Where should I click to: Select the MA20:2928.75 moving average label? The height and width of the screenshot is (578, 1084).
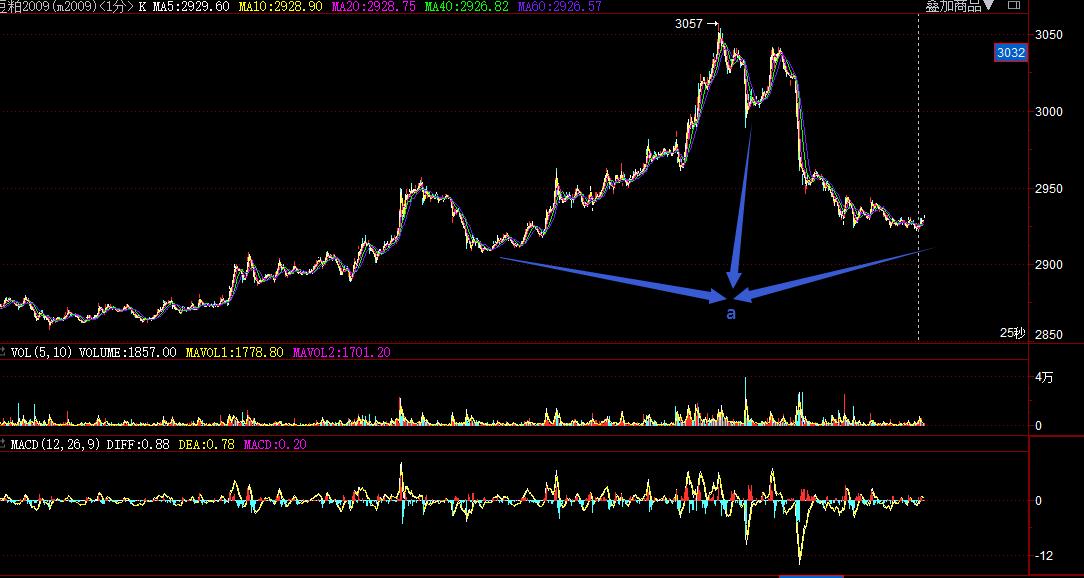(x=373, y=6)
